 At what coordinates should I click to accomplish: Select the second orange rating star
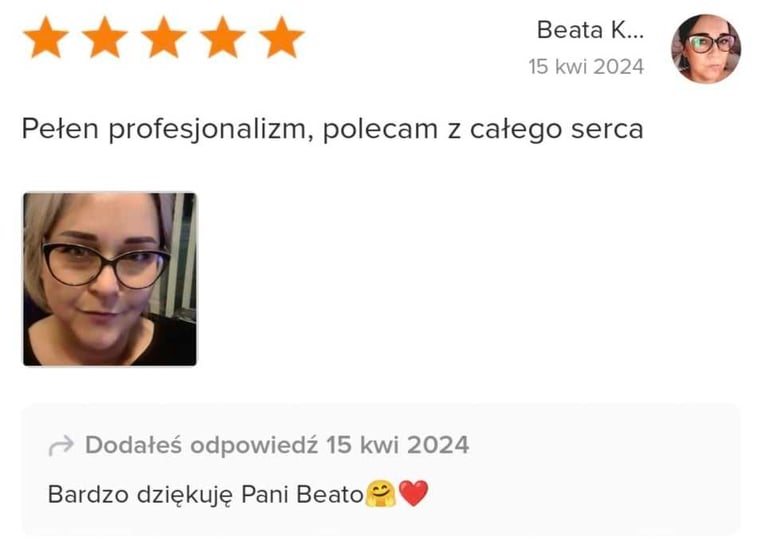(x=105, y=38)
